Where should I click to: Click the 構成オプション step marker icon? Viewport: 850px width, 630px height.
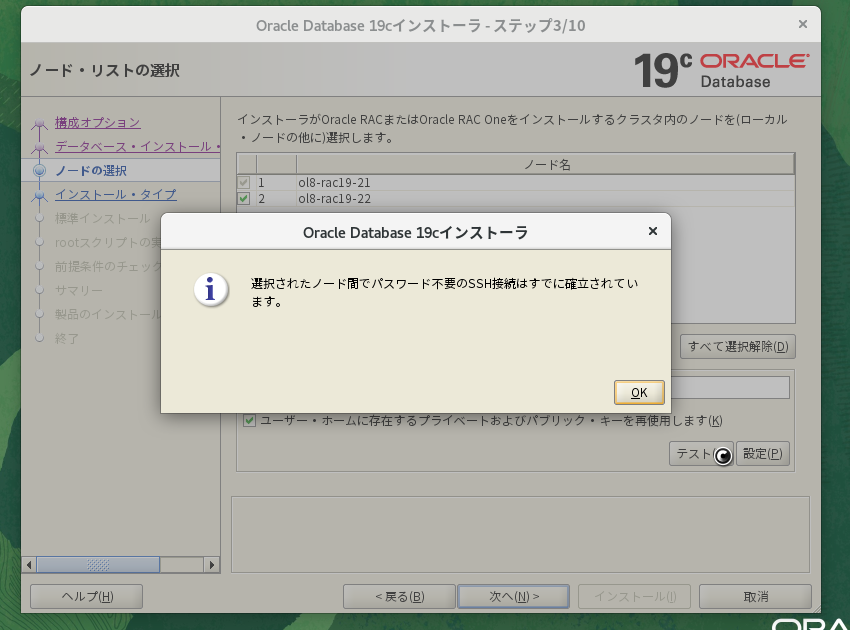point(39,124)
